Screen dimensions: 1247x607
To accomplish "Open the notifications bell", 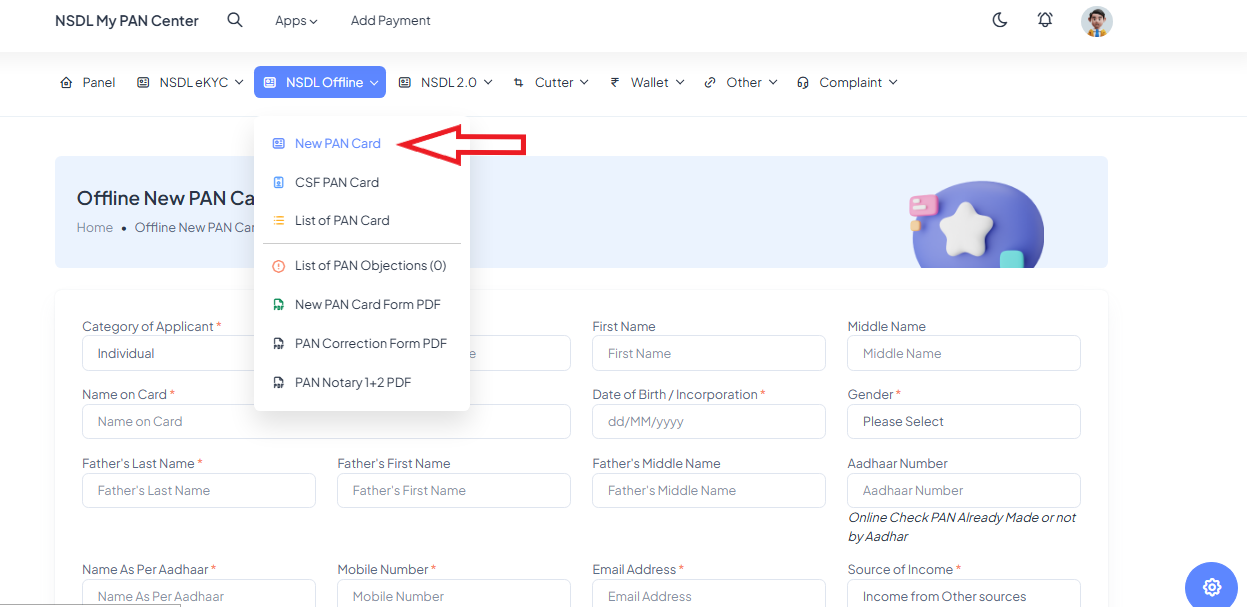I will (1045, 20).
